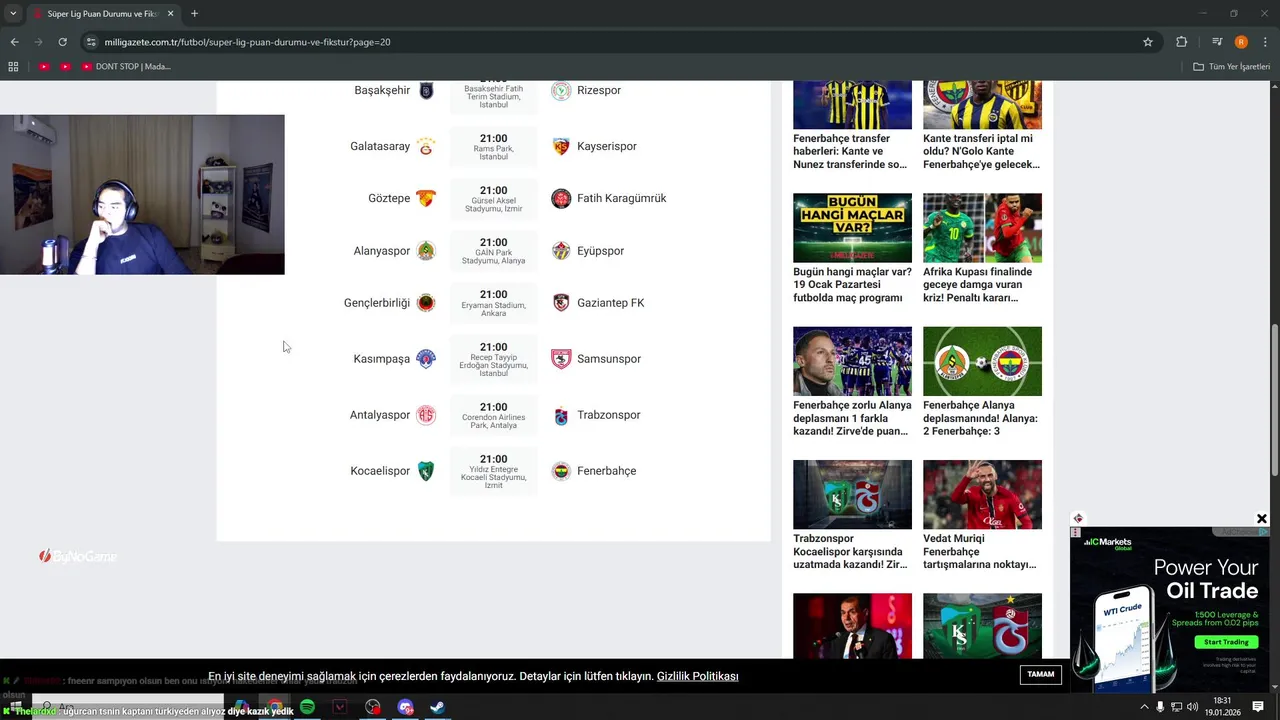The height and width of the screenshot is (720, 1280).
Task: Open media controls icon in toolbar
Action: (x=1217, y=42)
